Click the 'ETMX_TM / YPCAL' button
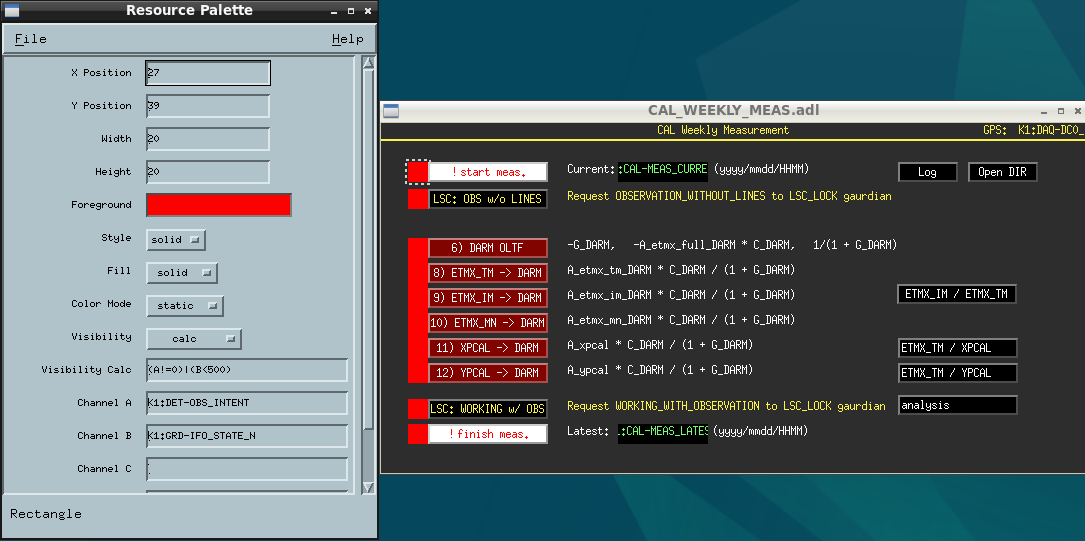 pos(958,373)
